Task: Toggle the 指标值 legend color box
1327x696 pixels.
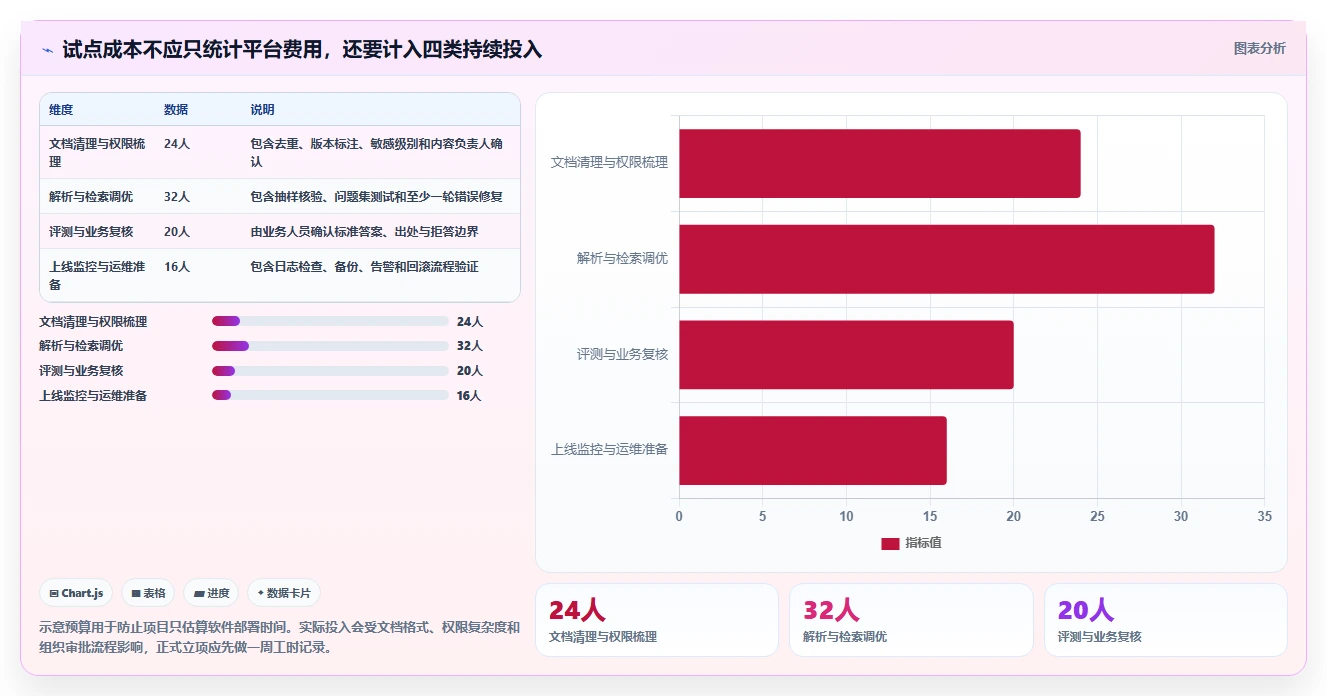Action: 890,543
